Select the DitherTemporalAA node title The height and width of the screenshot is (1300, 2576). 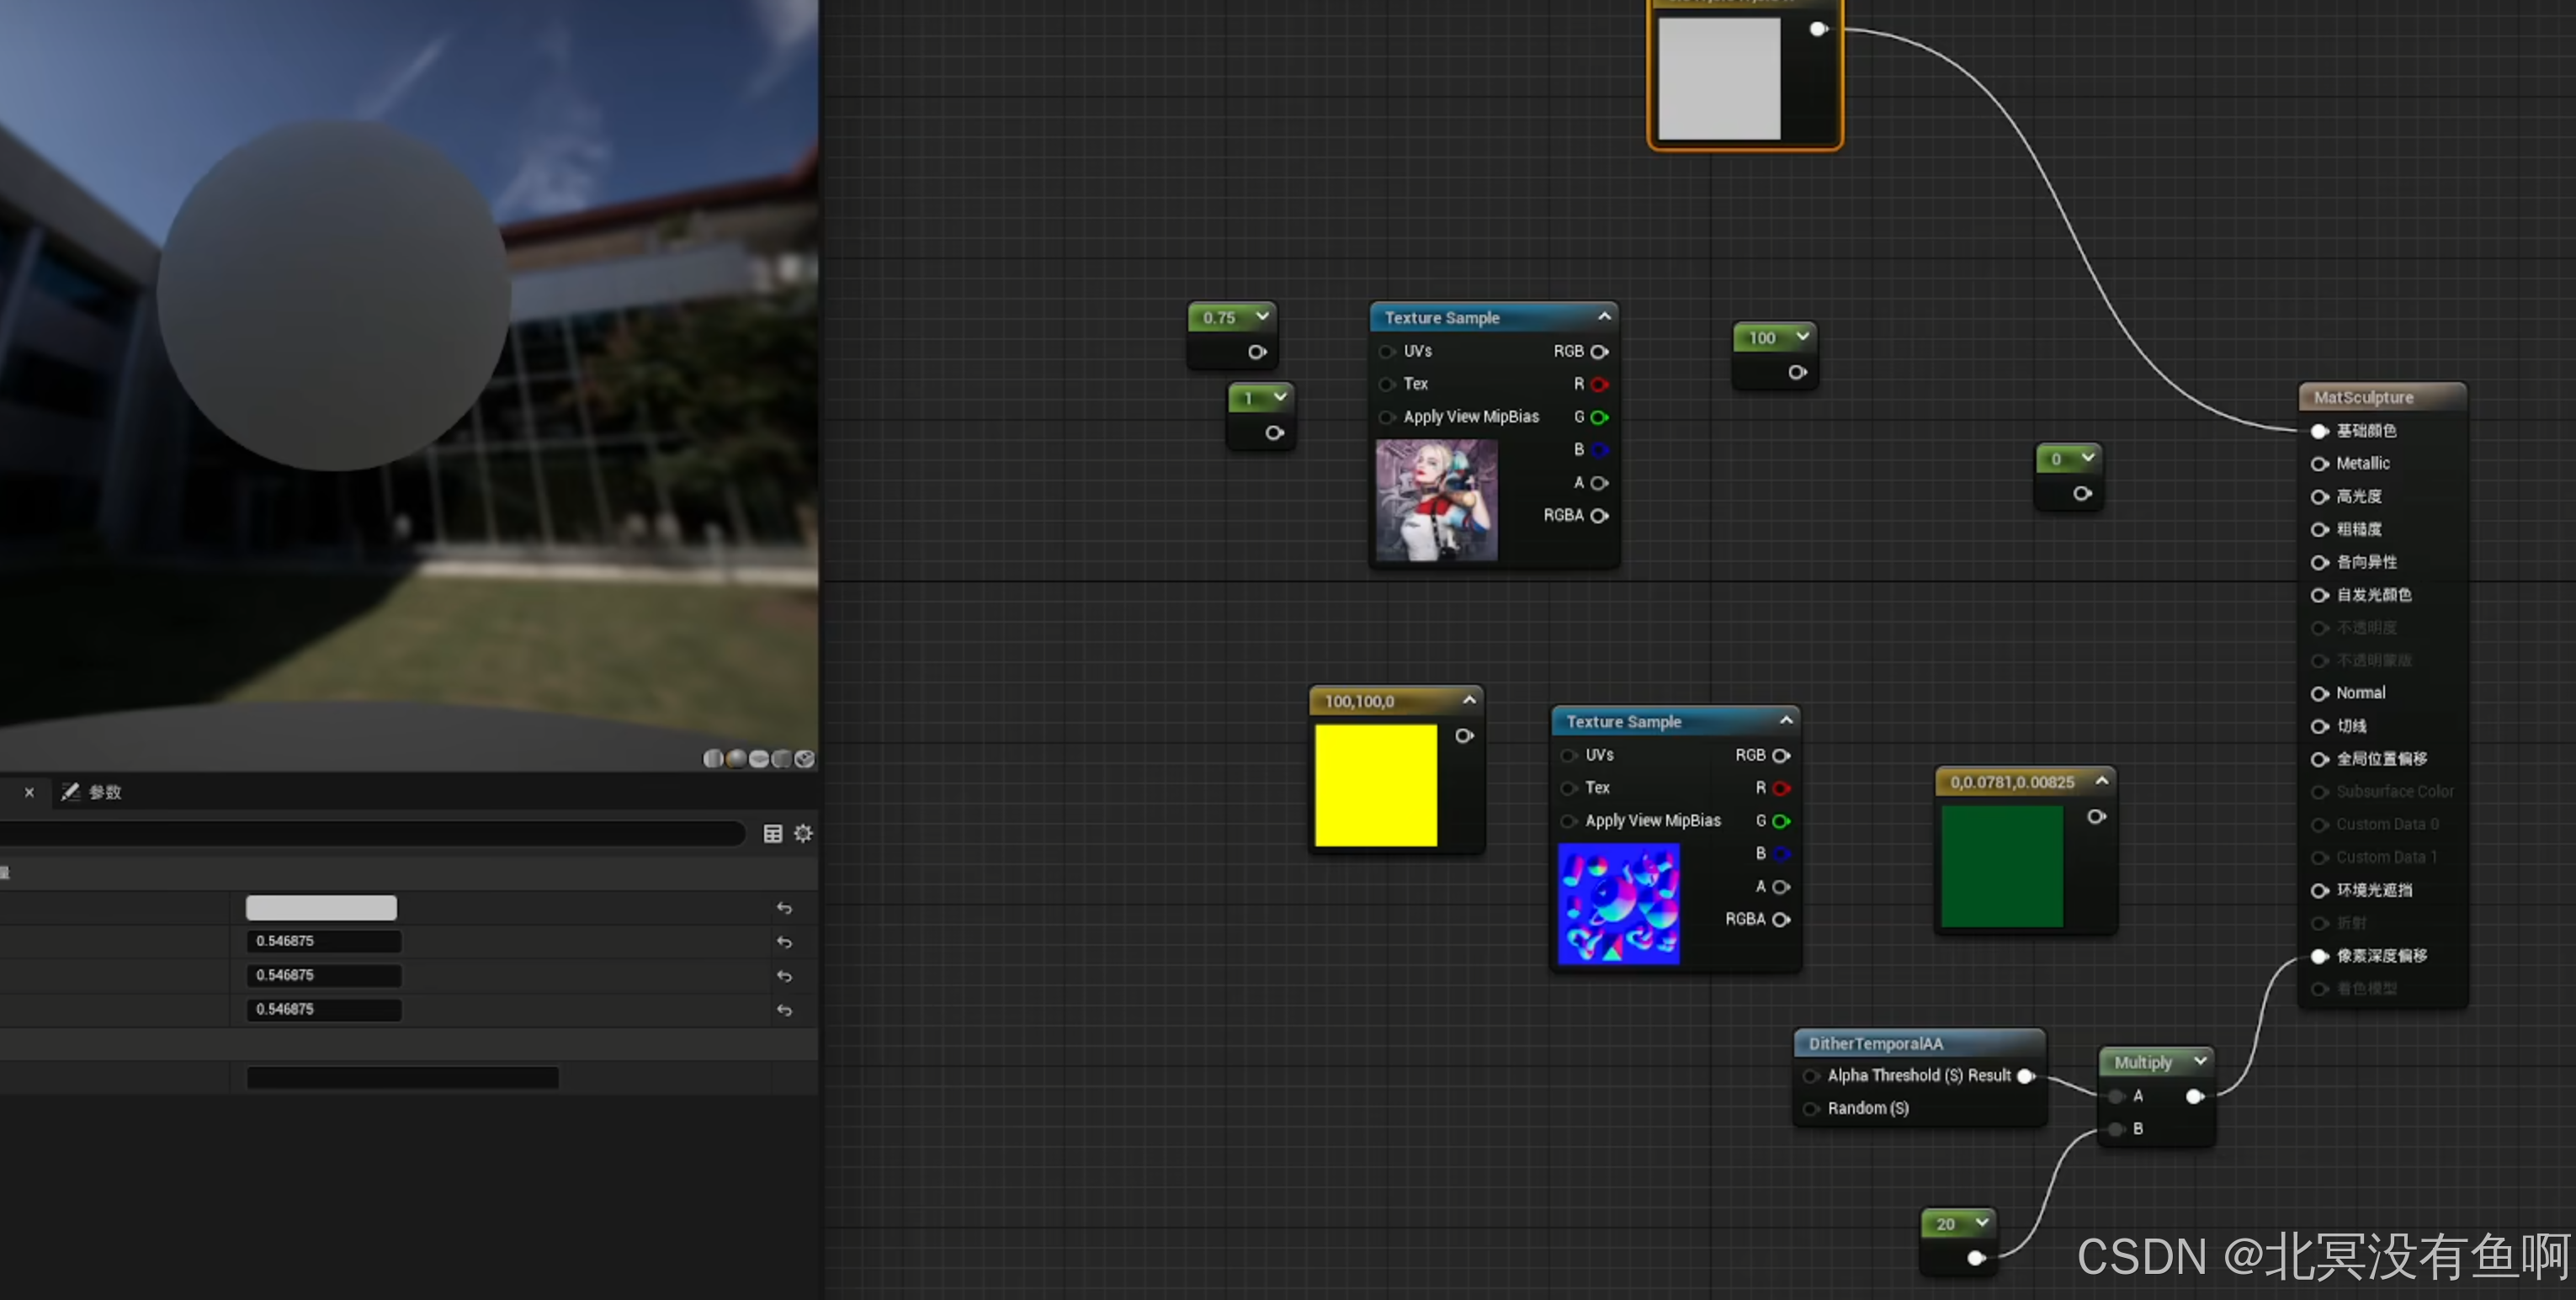pyautogui.click(x=1875, y=1043)
